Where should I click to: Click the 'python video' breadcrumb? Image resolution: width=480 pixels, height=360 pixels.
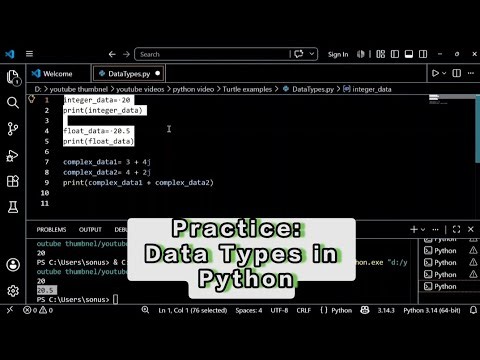(x=193, y=89)
